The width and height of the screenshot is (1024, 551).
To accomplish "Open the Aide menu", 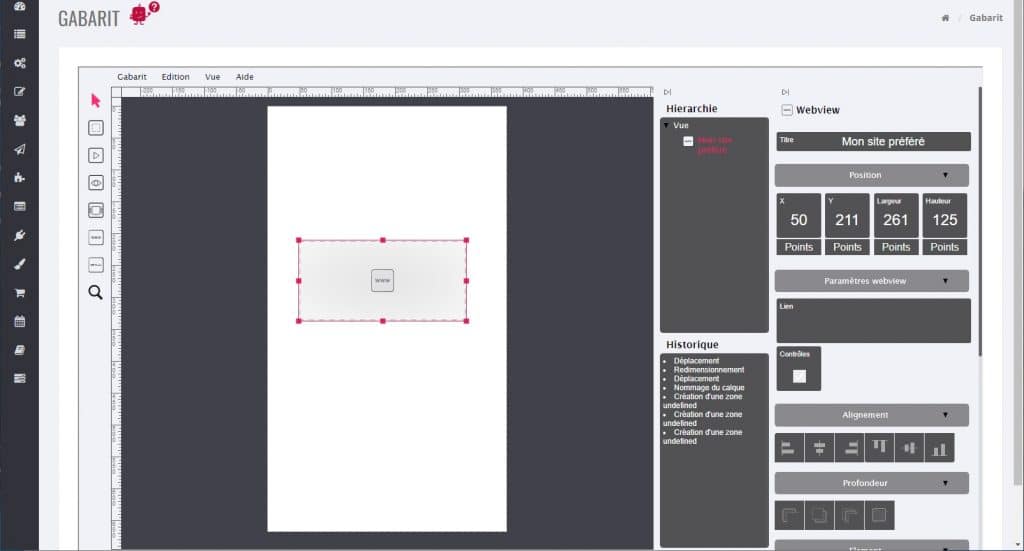I will pyautogui.click(x=245, y=77).
